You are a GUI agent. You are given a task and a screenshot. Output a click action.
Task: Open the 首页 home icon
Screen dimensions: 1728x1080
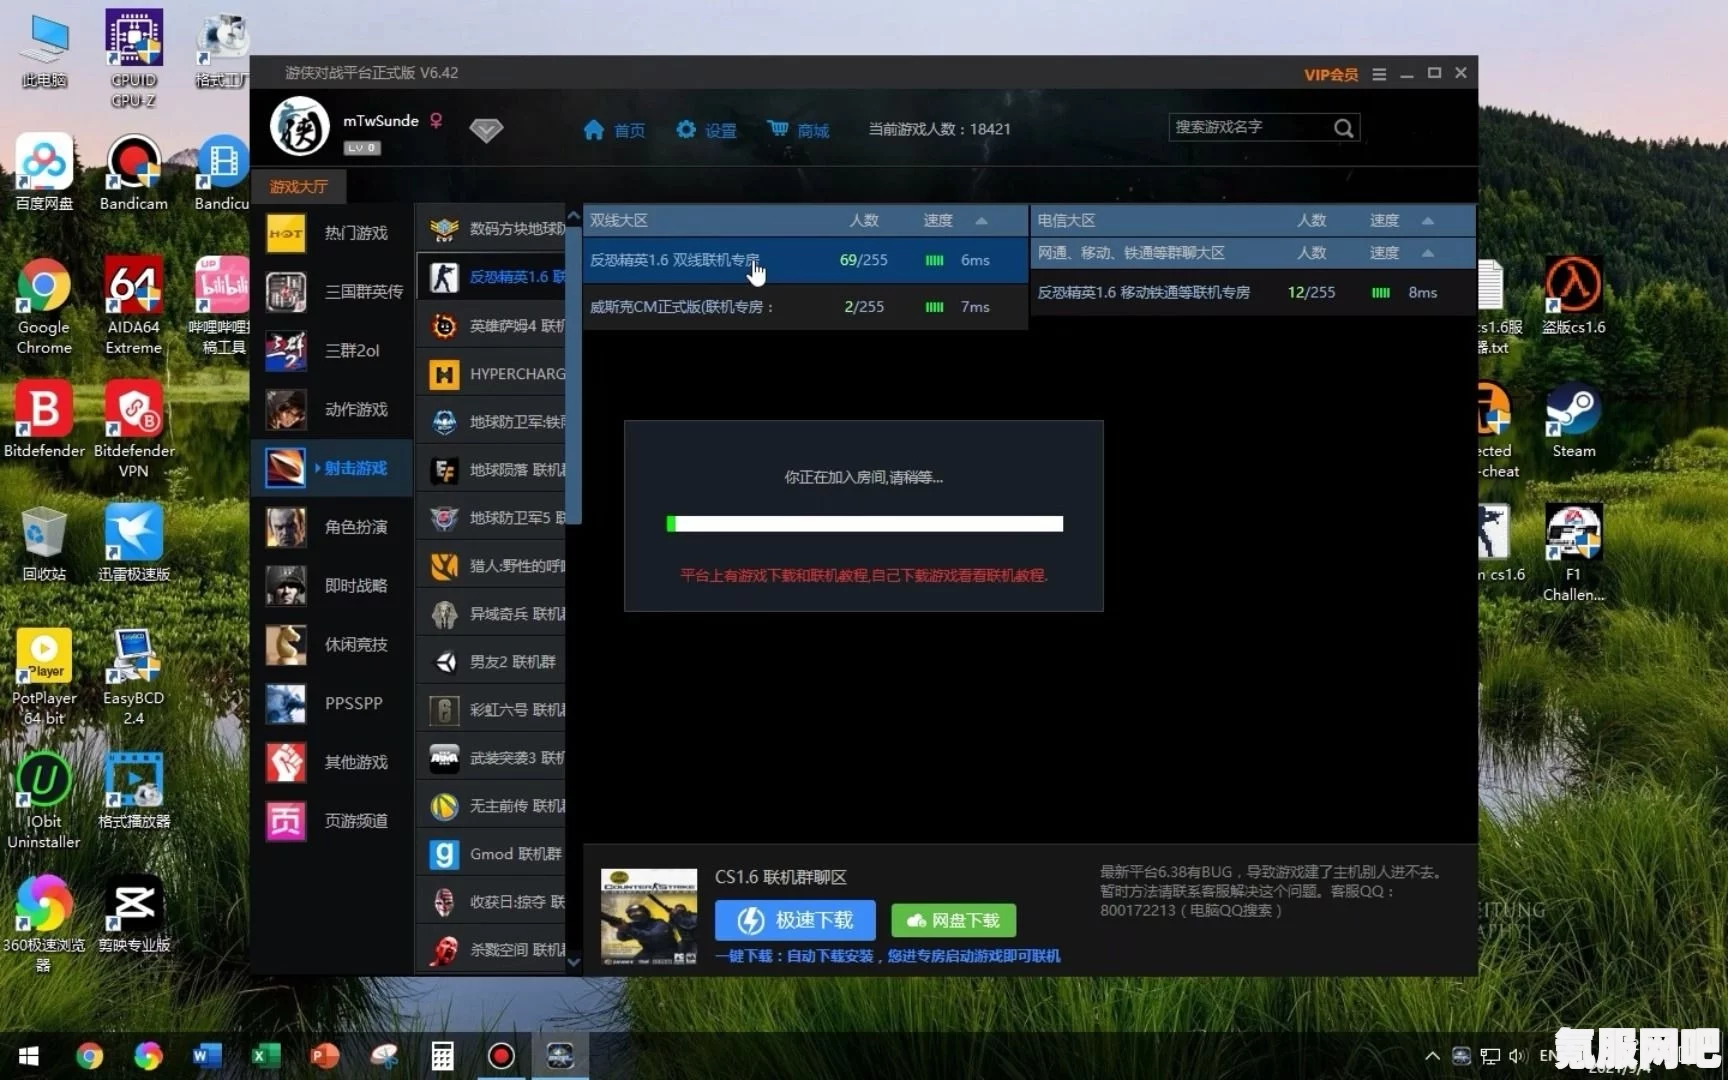(x=594, y=130)
